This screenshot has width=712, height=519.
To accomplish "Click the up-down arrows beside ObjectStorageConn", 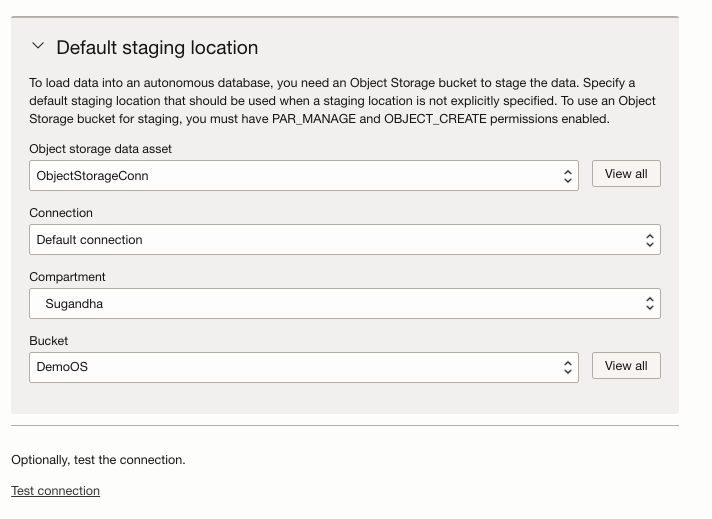I will pyautogui.click(x=568, y=176).
